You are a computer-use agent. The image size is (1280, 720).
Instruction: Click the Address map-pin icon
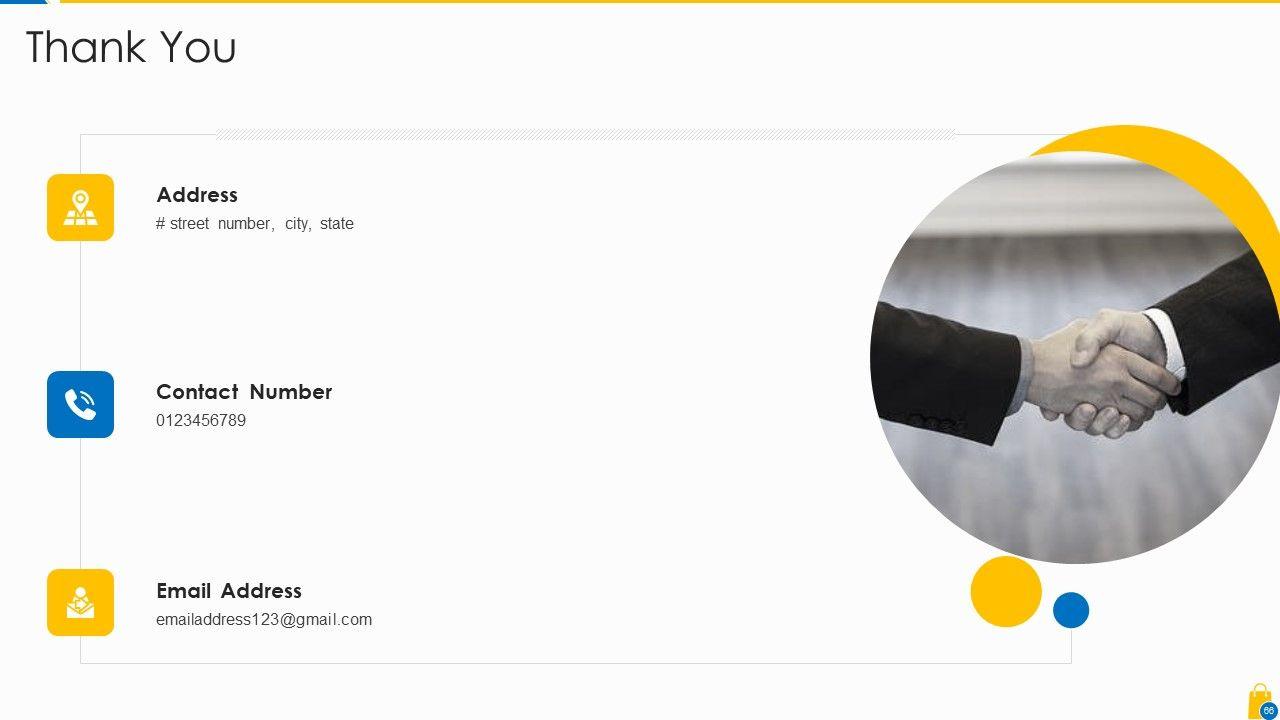click(x=80, y=208)
